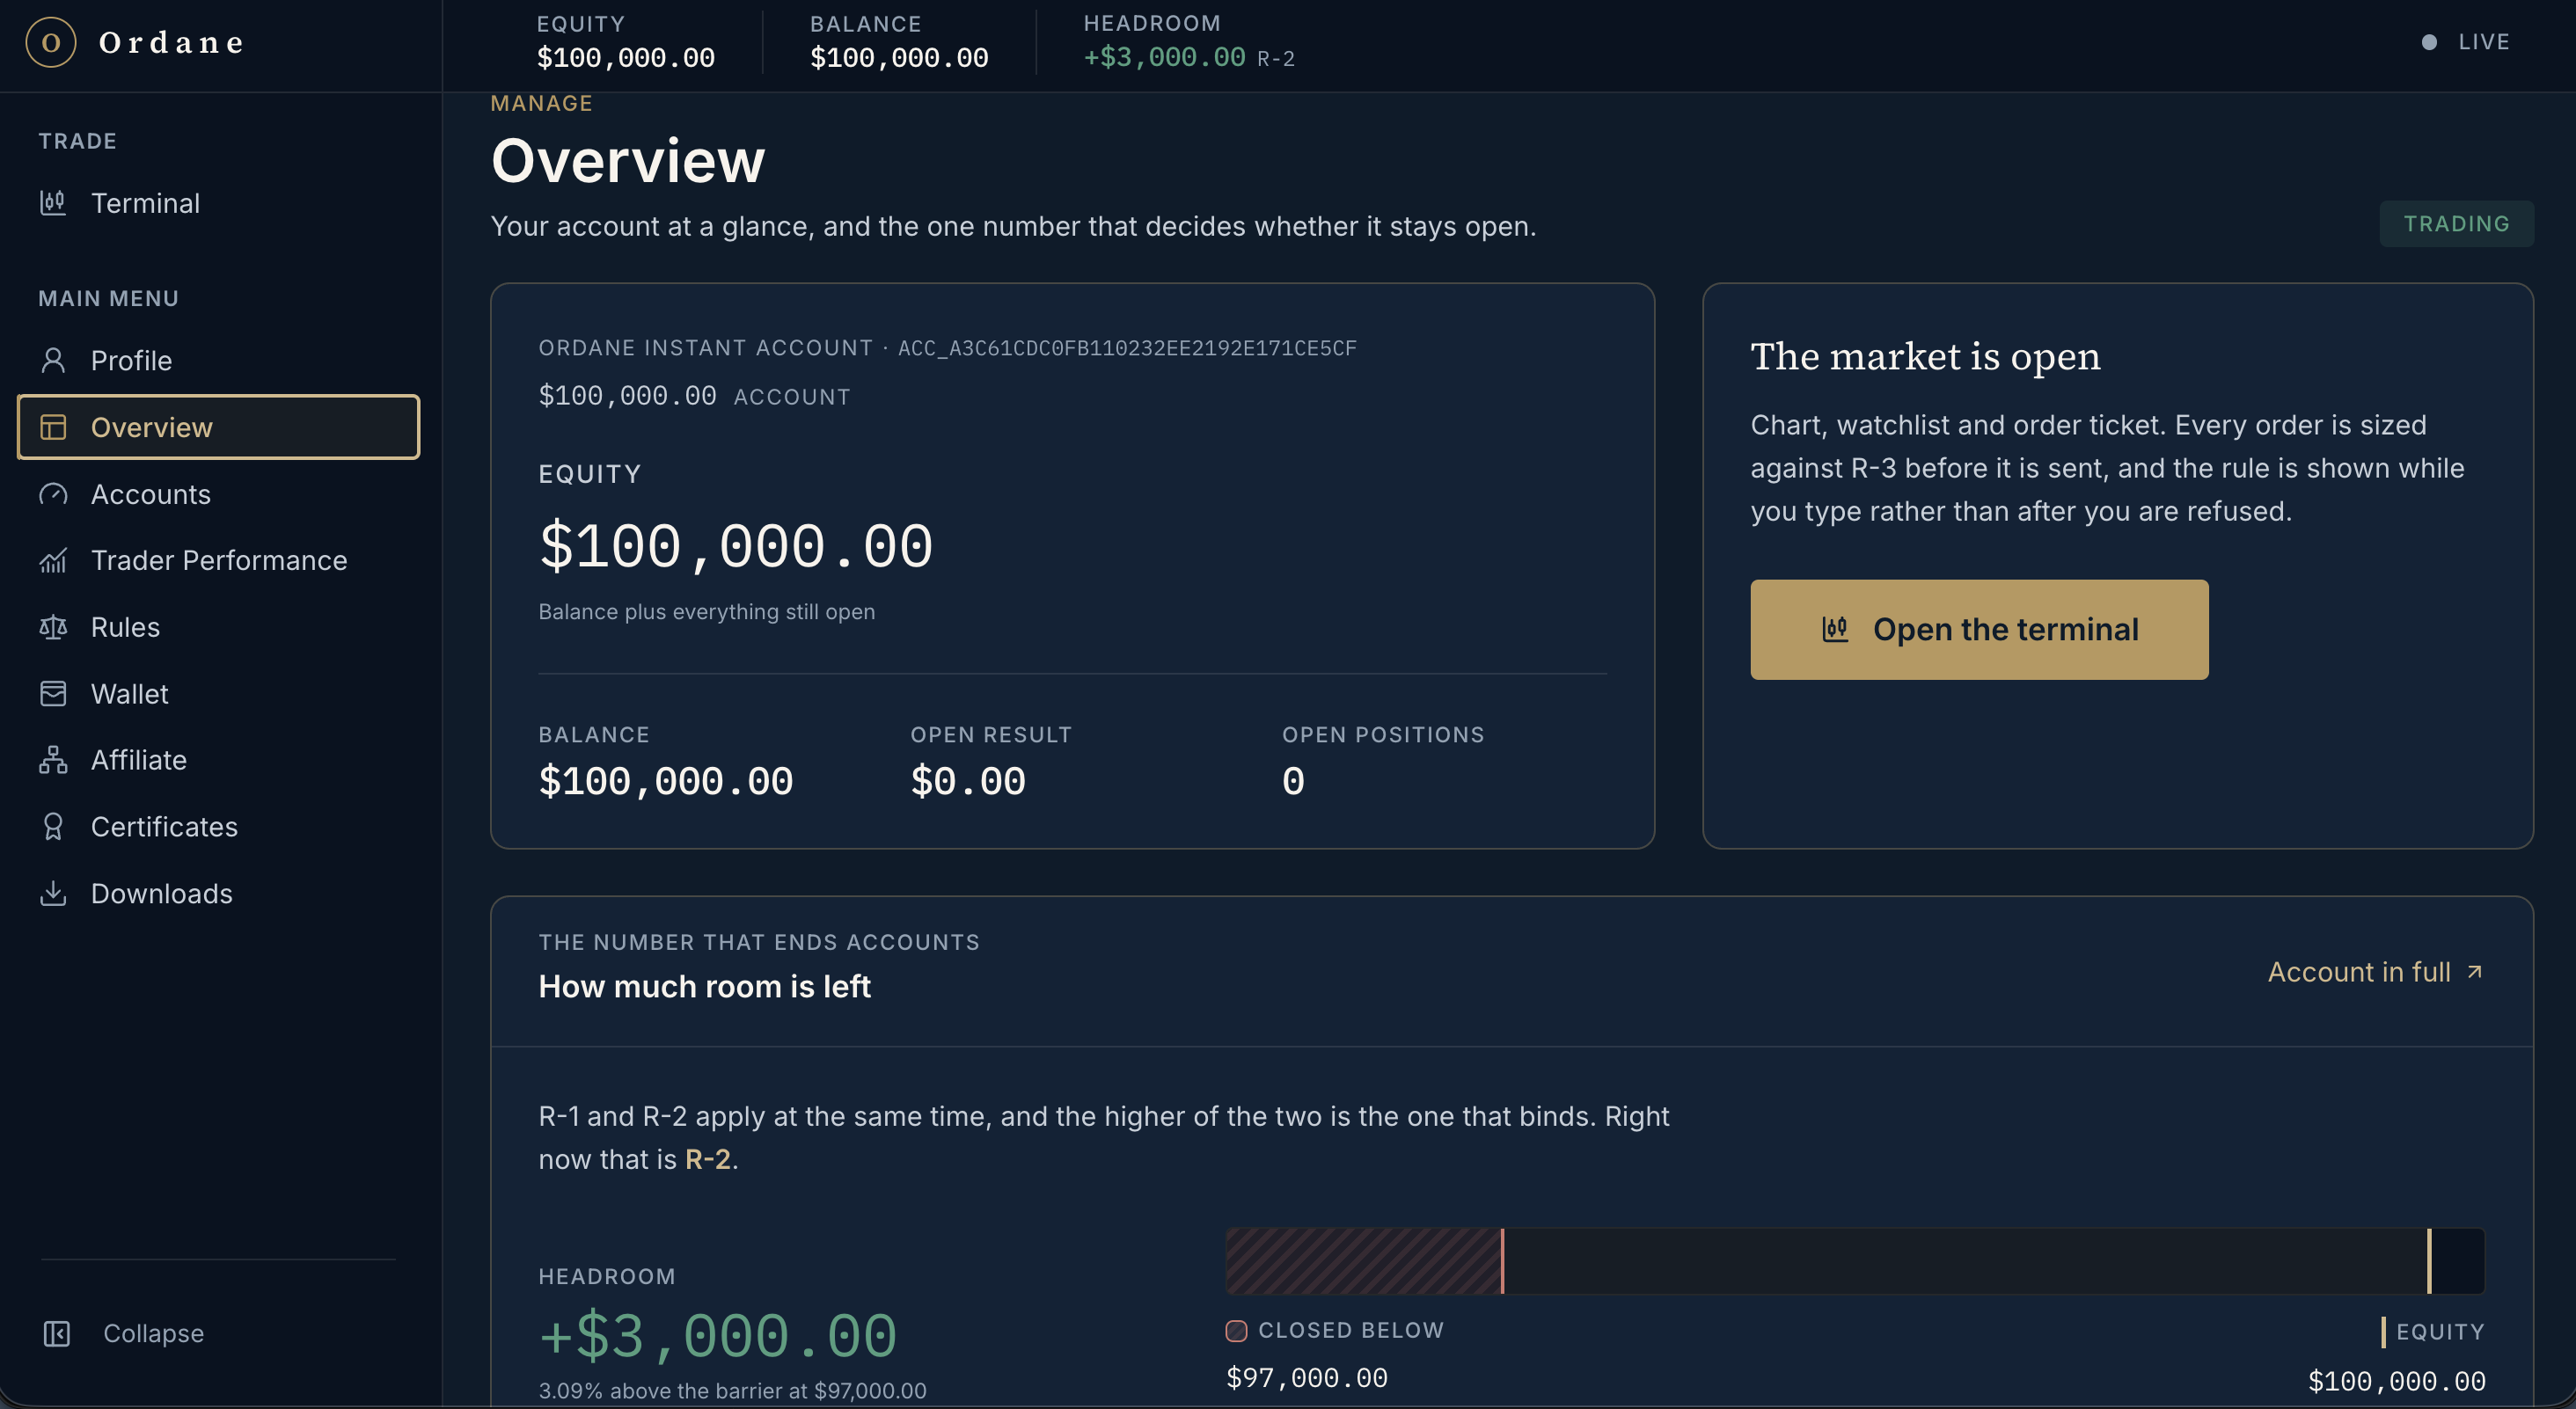Screen dimensions: 2576x1409
Task: Click the Ordane circular logo icon
Action: point(51,42)
